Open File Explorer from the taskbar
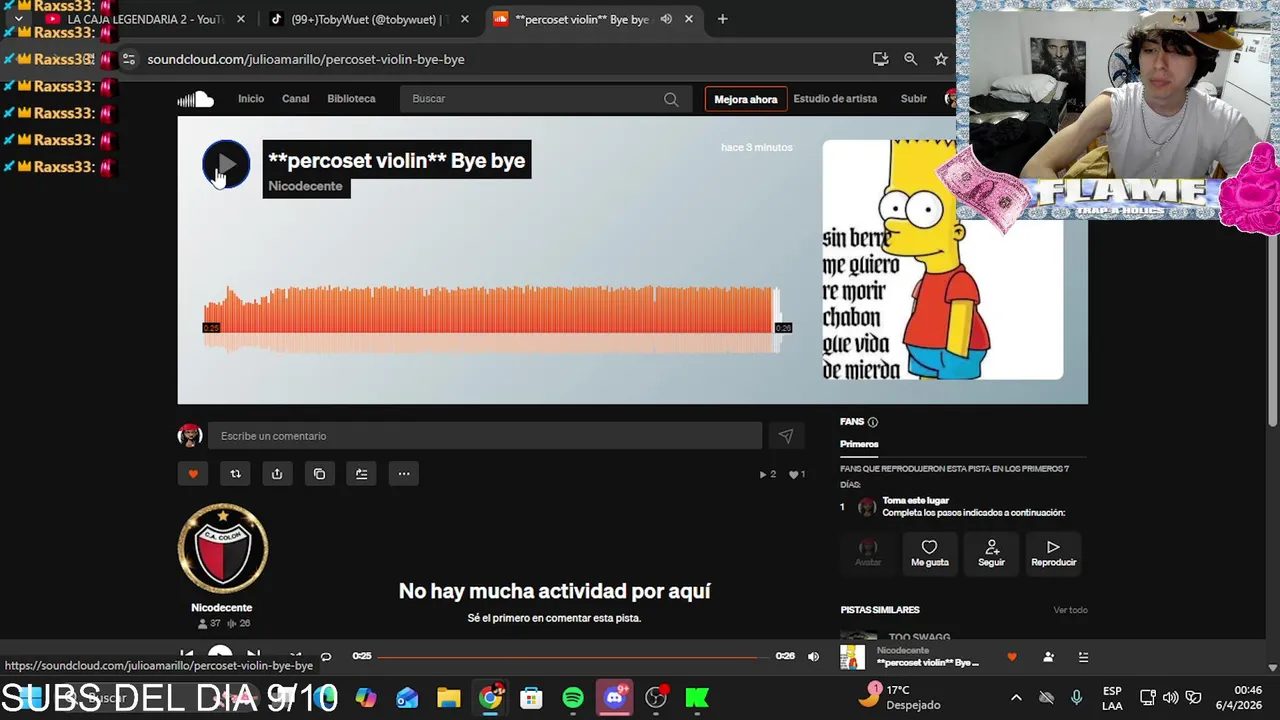This screenshot has width=1280, height=720. click(449, 698)
